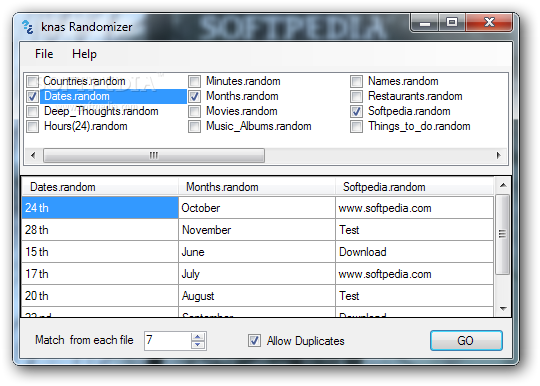The width and height of the screenshot is (540, 386).
Task: Click the Months.random column header
Action: 257,187
